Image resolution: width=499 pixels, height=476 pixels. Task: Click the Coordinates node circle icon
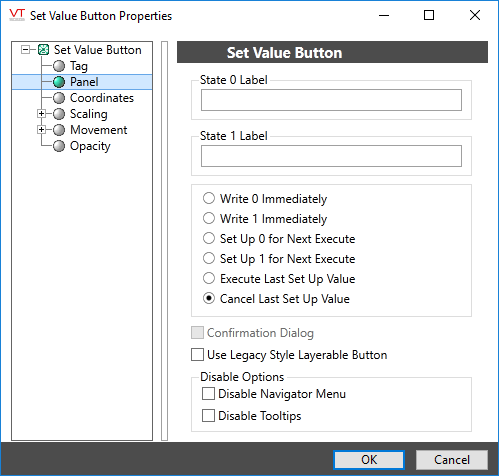click(x=59, y=98)
